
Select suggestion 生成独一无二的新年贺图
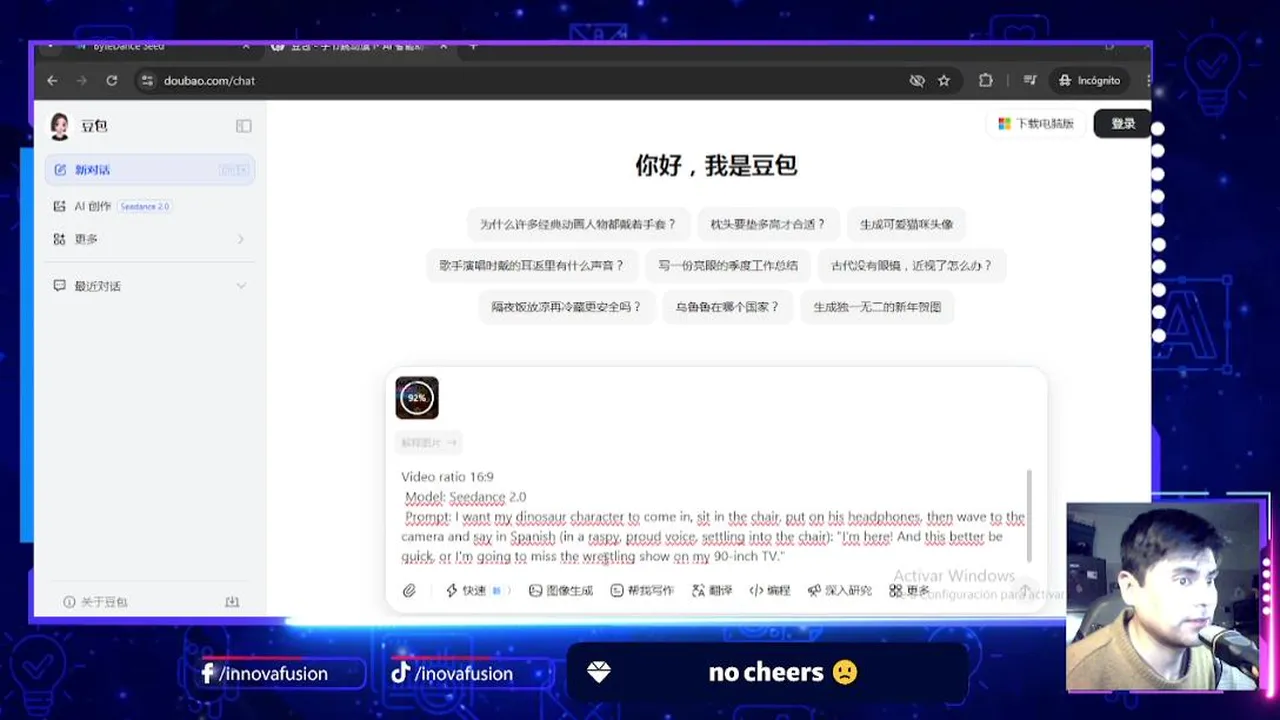click(x=877, y=307)
